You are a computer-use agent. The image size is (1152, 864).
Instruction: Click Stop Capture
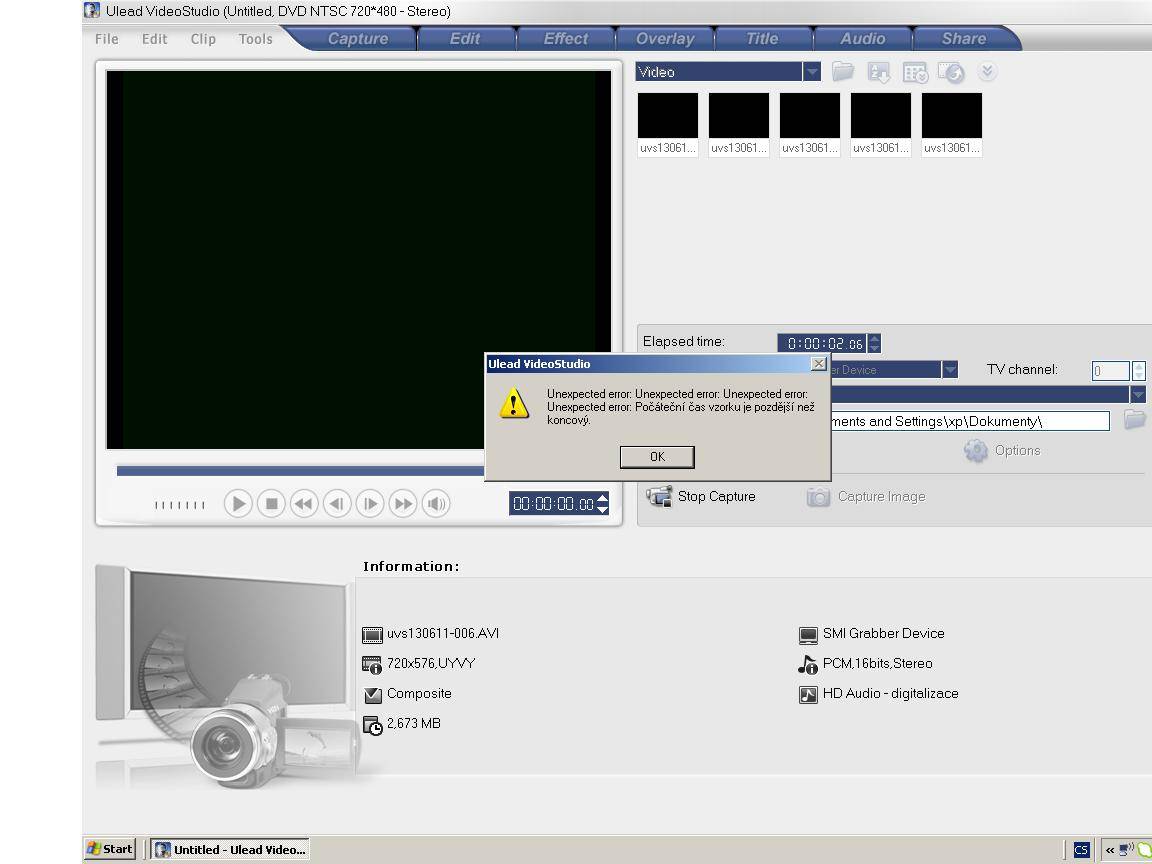click(x=701, y=497)
